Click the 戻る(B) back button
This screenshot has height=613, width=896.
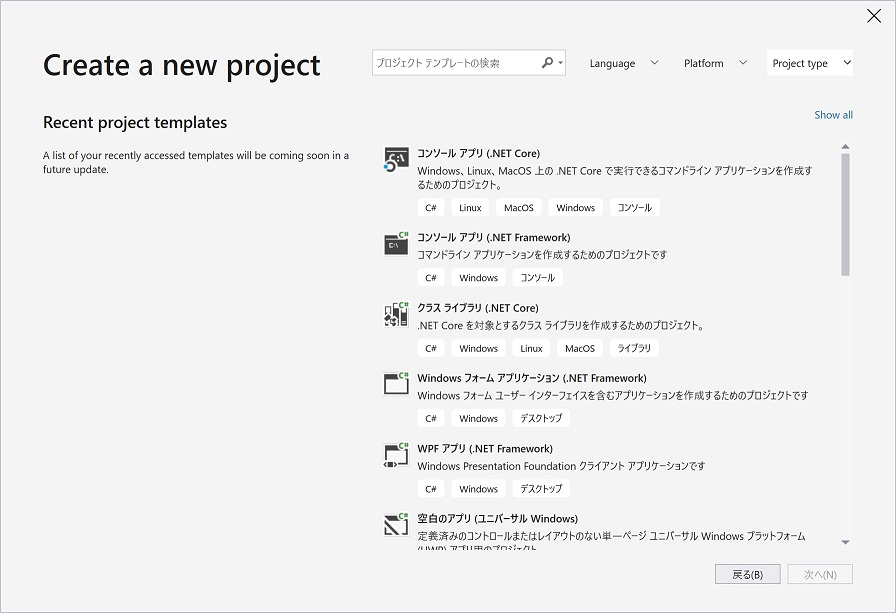click(747, 574)
